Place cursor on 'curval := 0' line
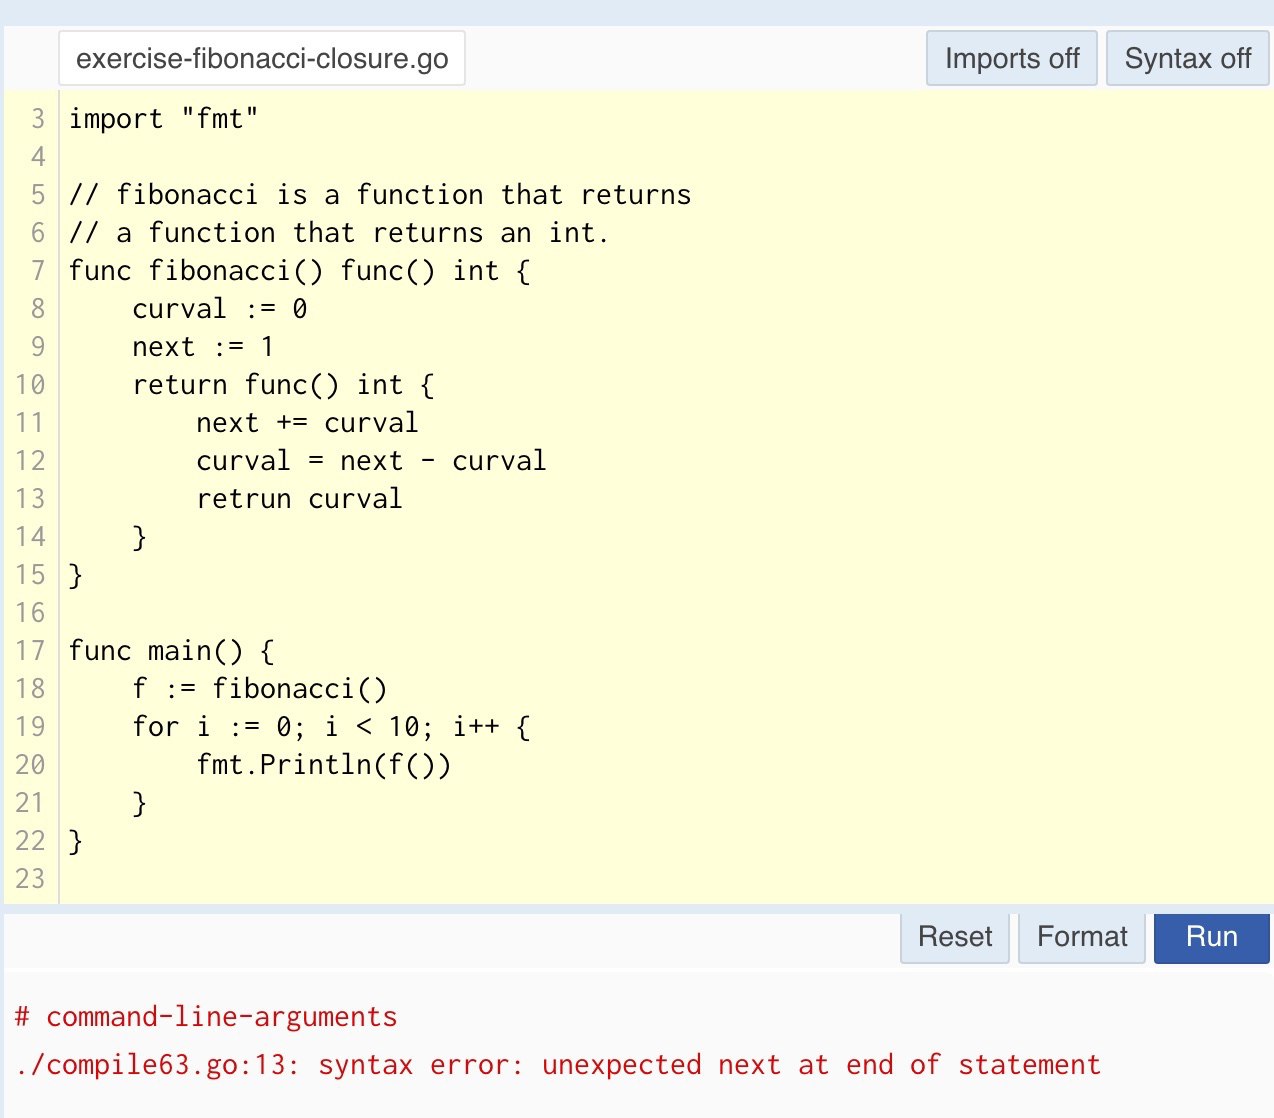This screenshot has width=1274, height=1118. coord(219,309)
